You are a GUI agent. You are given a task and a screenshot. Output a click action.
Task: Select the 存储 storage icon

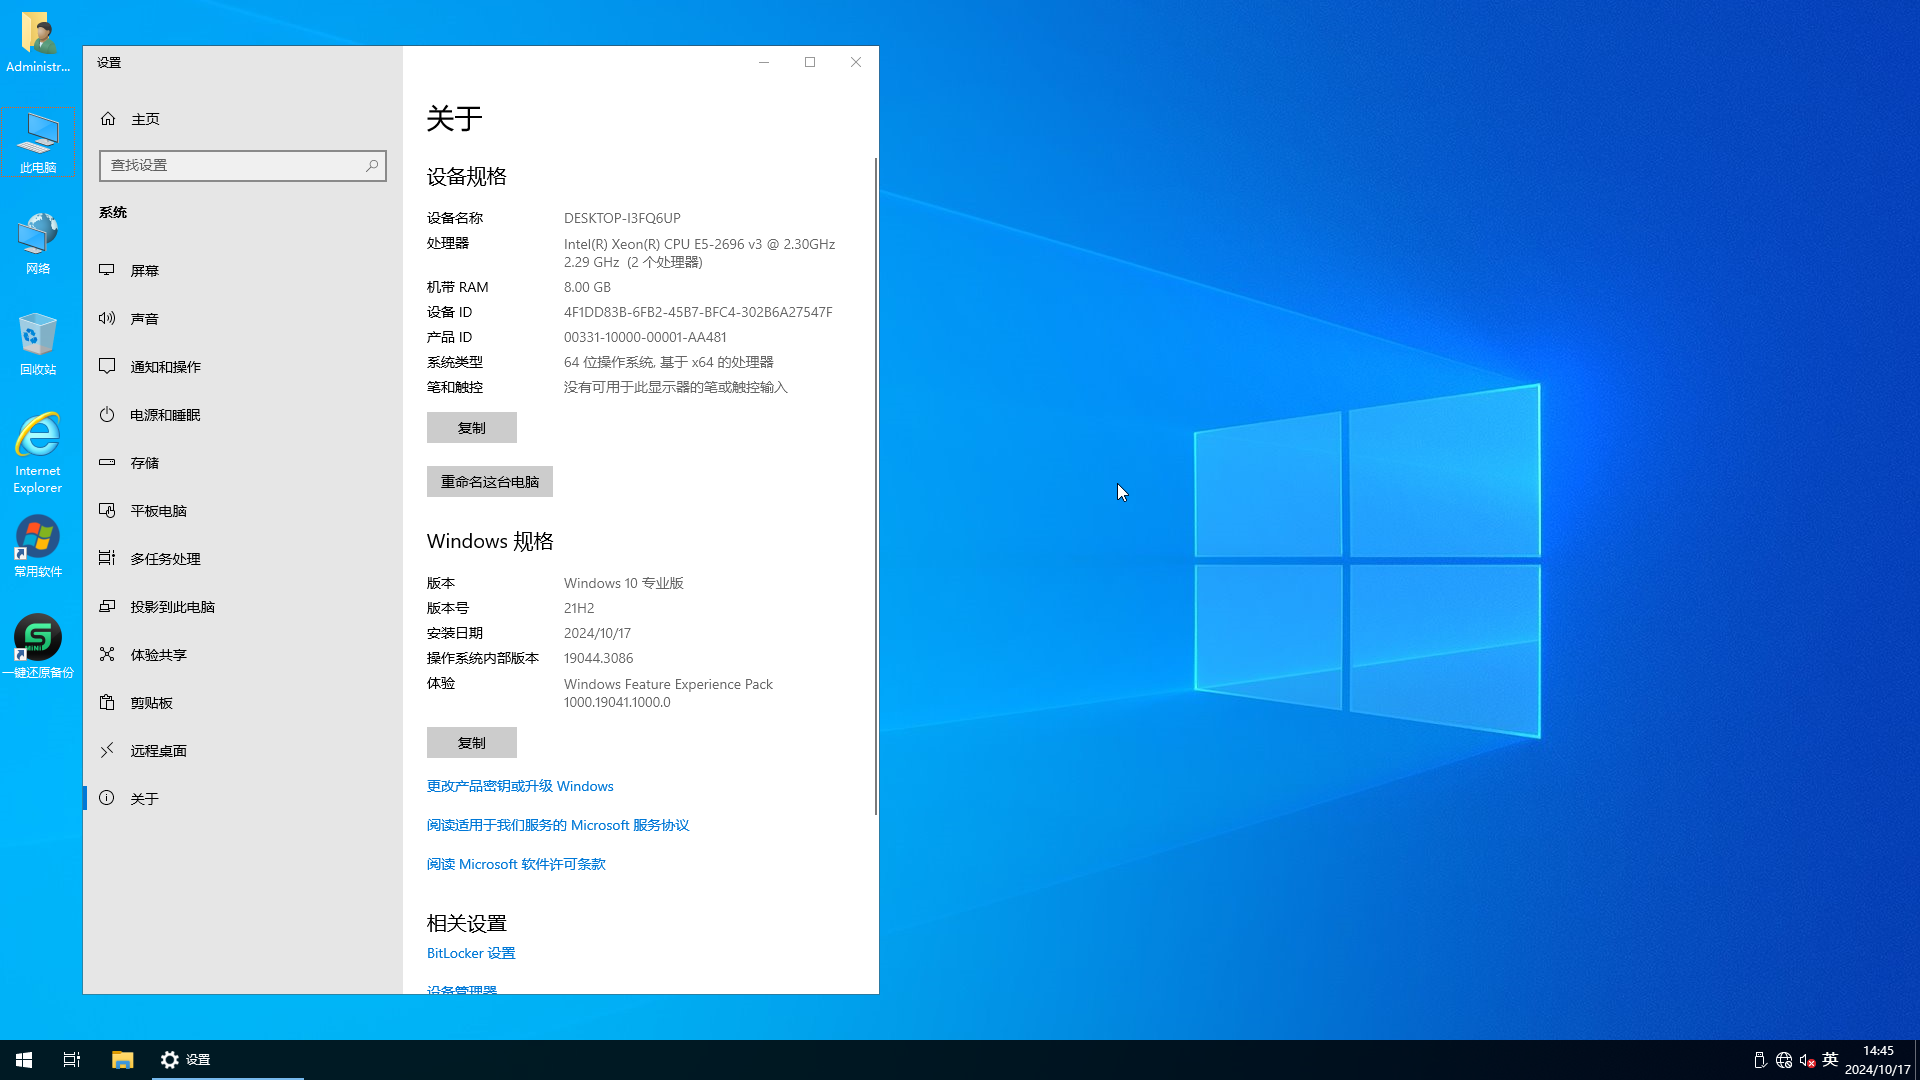coord(107,462)
